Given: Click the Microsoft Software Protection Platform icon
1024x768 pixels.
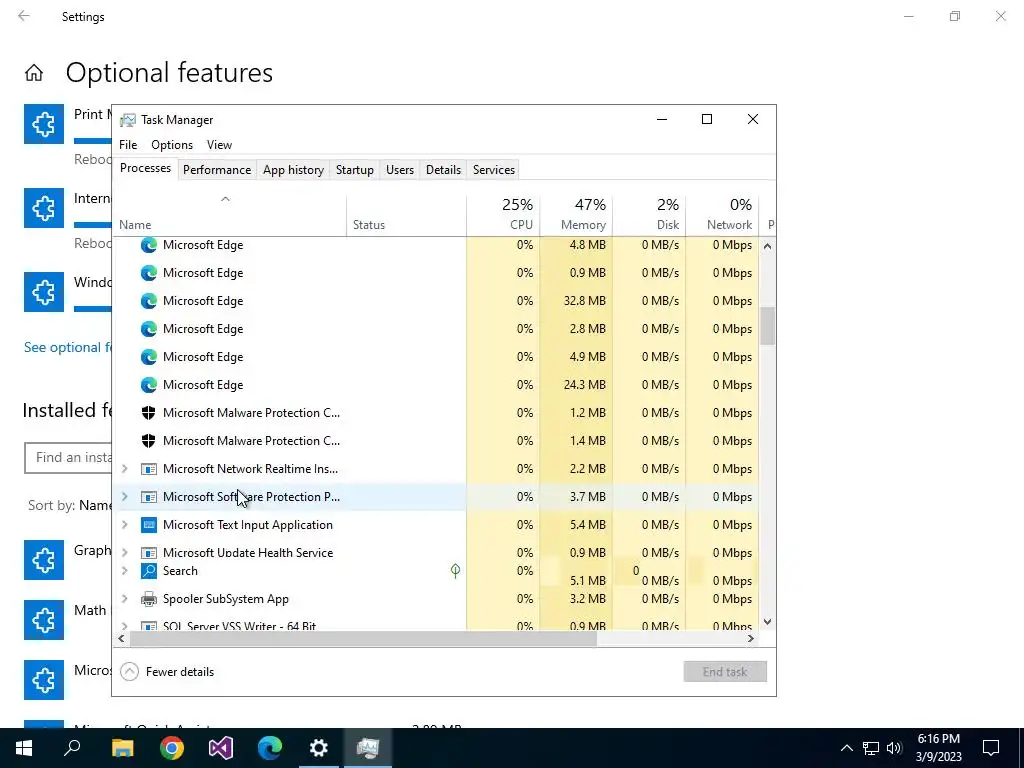Looking at the screenshot, I should pyautogui.click(x=149, y=497).
